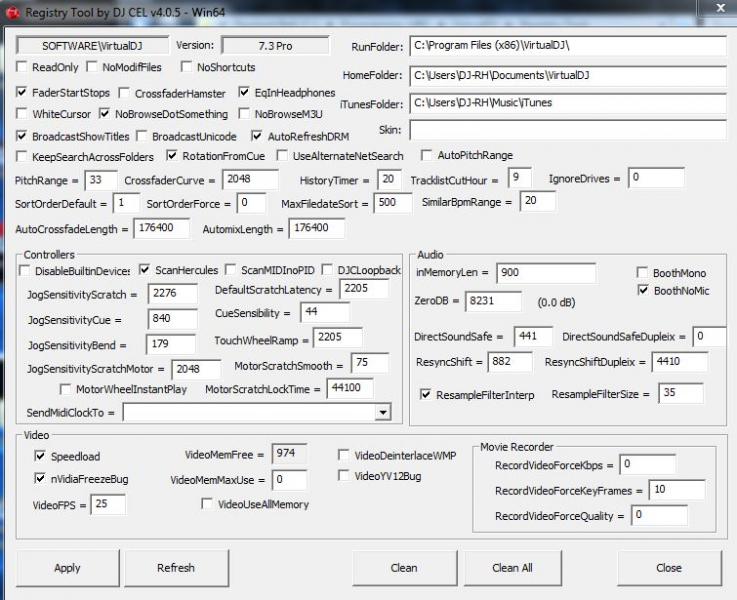Toggle EqInHeadphones checkbox
The image size is (737, 600).
244,92
